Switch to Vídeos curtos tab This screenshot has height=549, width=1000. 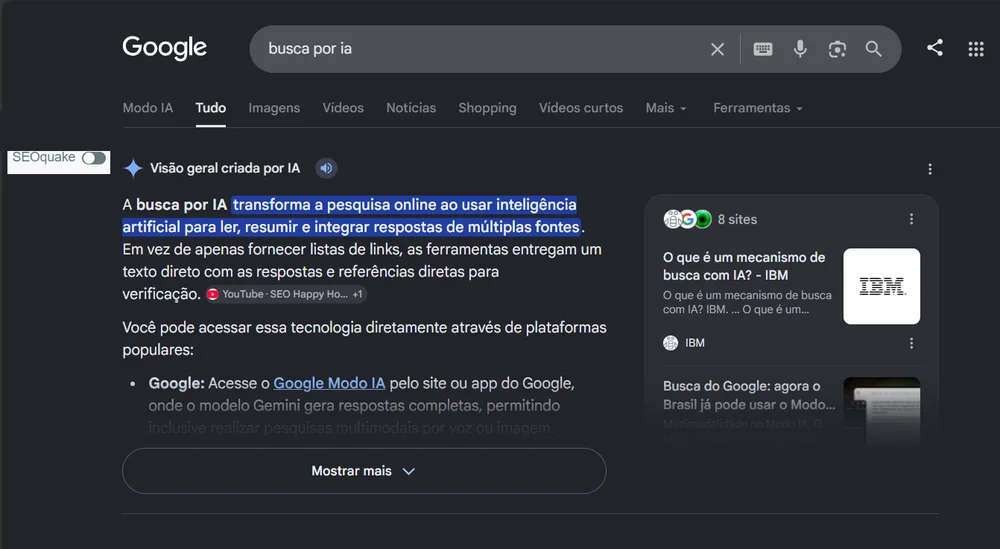(581, 108)
